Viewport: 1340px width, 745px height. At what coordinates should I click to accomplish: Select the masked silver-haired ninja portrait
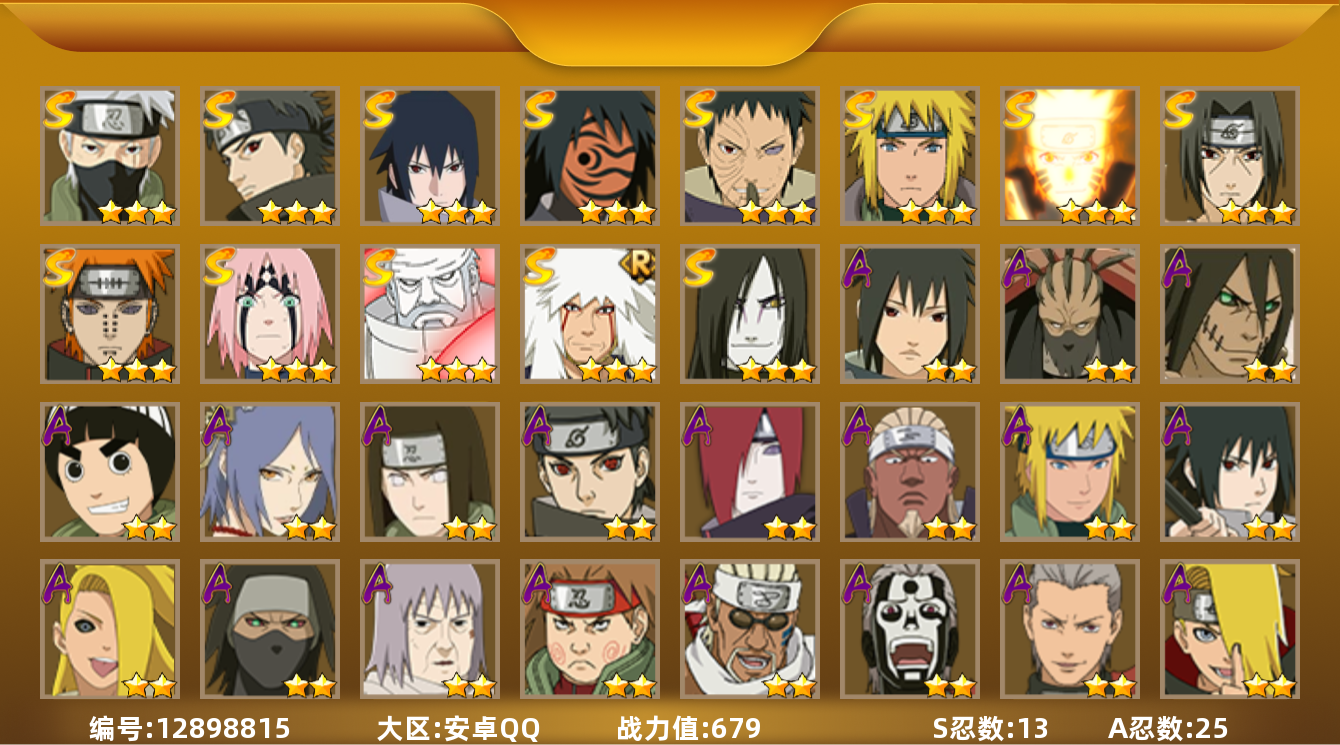[x=110, y=156]
